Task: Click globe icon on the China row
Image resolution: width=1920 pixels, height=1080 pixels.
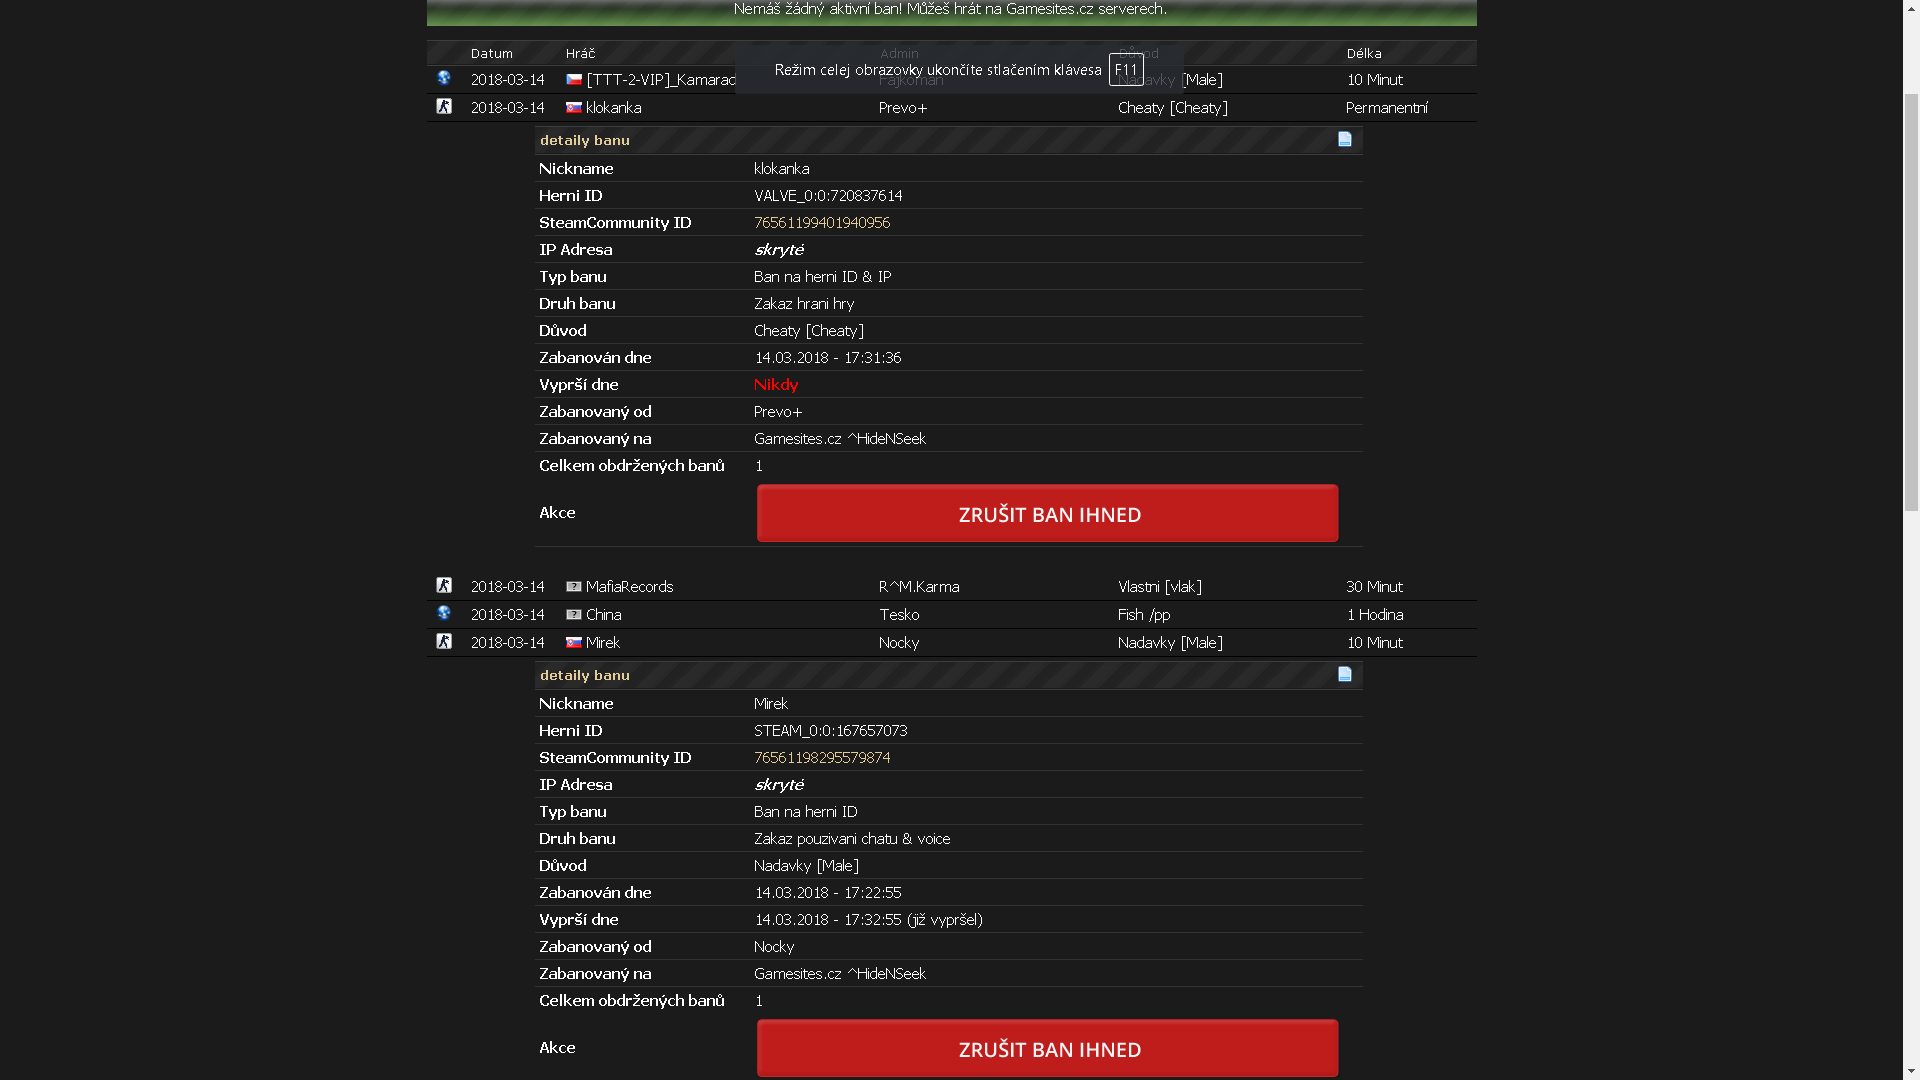Action: tap(444, 613)
